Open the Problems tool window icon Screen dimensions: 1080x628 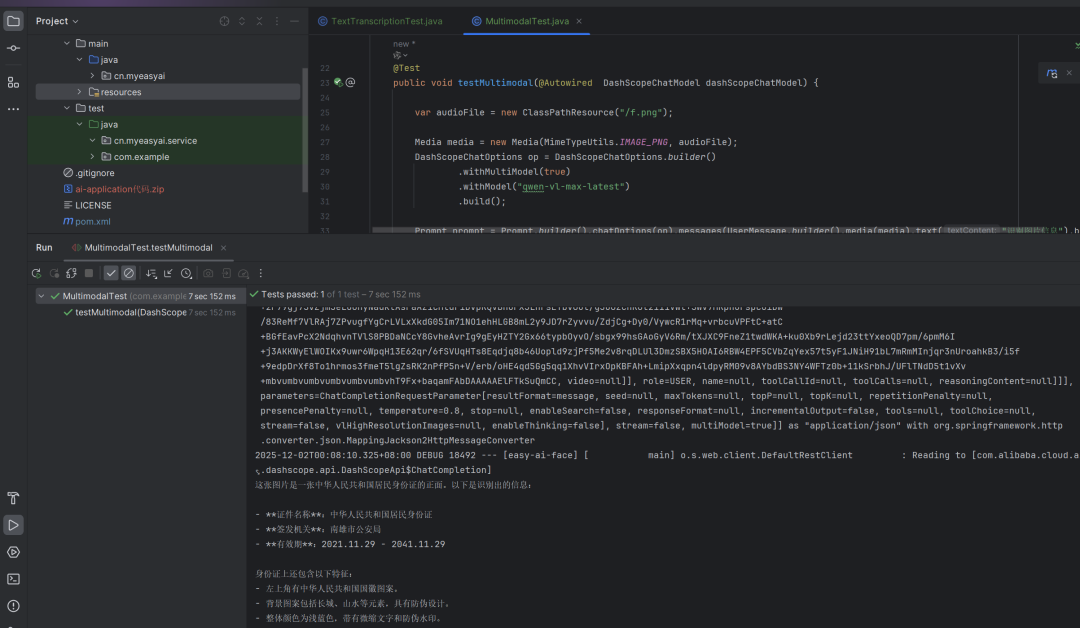13,605
